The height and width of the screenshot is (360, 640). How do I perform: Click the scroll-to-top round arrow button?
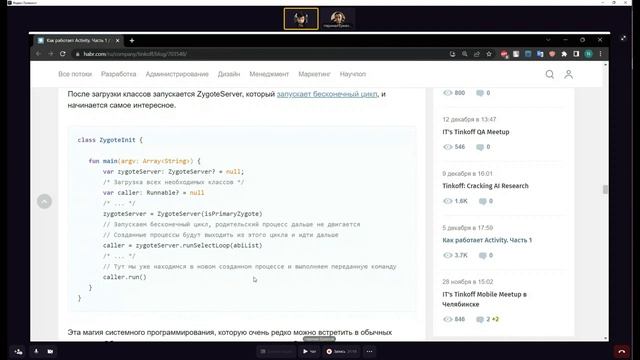coord(44,201)
